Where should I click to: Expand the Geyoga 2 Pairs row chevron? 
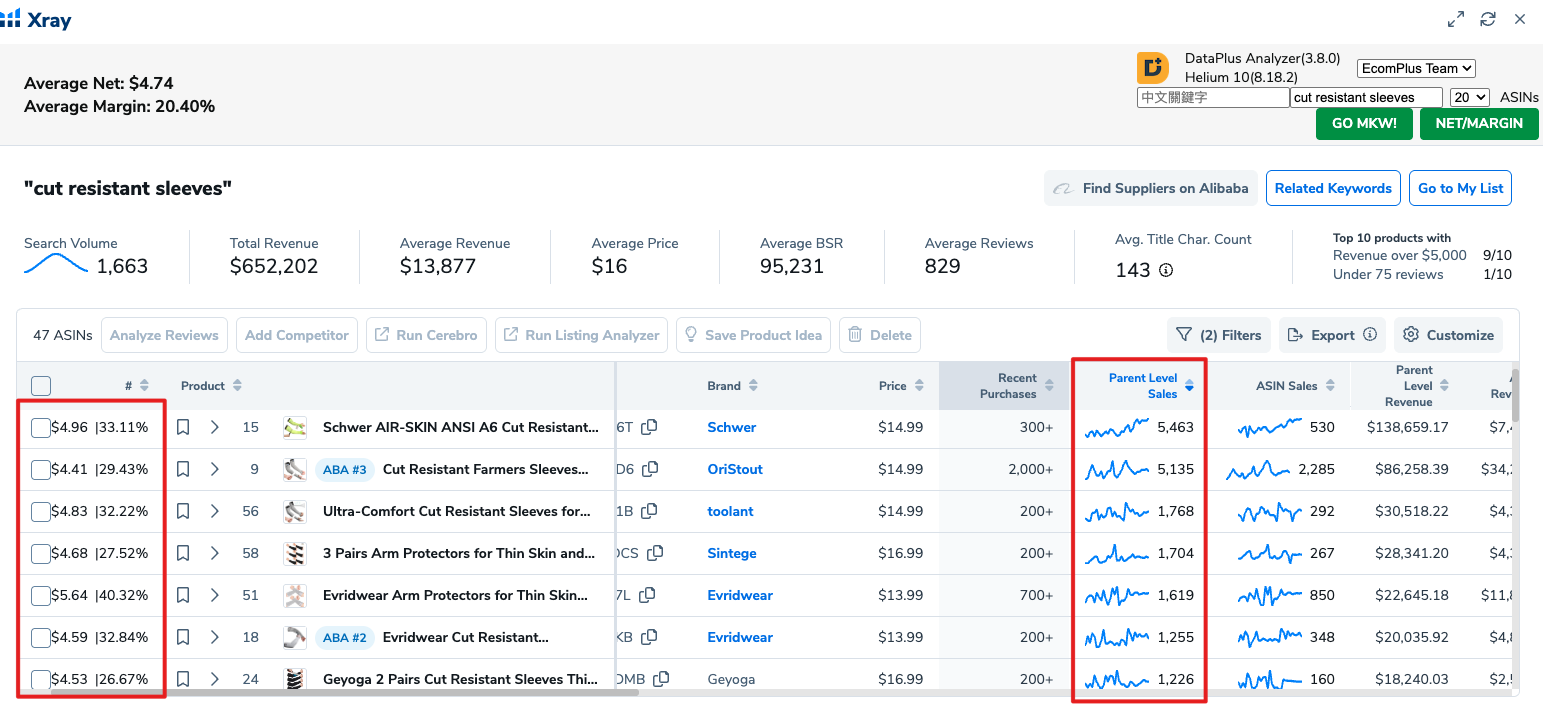(215, 679)
